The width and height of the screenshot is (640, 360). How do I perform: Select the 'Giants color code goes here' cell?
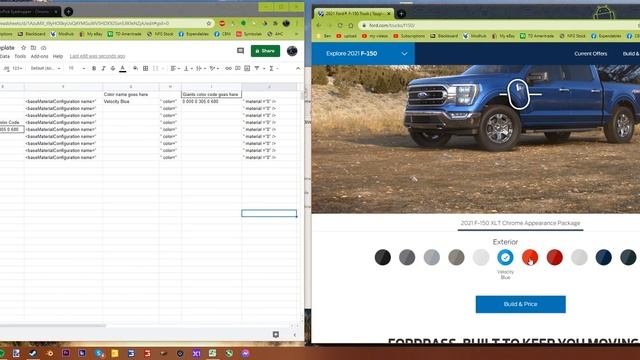[211, 94]
